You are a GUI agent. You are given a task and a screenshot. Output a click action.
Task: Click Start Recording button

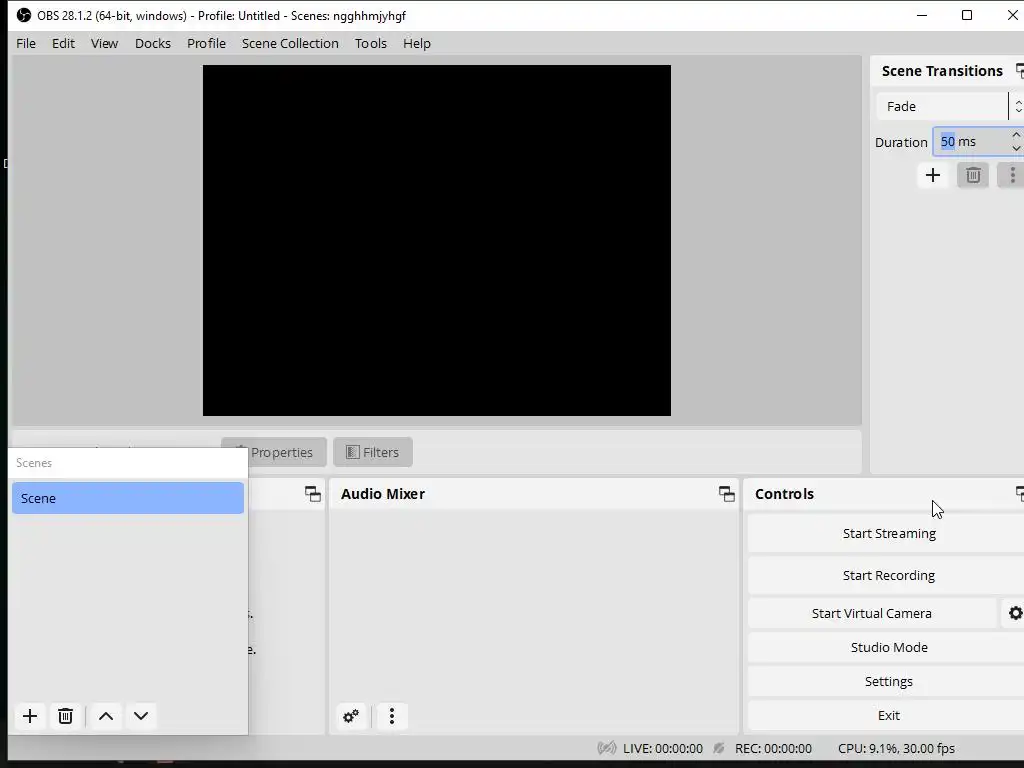tap(889, 575)
